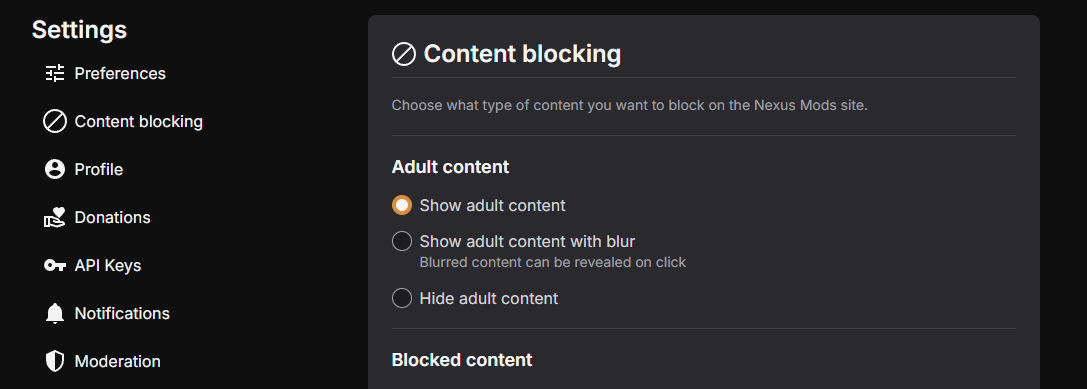Open the Donations menu entry
This screenshot has width=1087, height=389.
(x=112, y=218)
